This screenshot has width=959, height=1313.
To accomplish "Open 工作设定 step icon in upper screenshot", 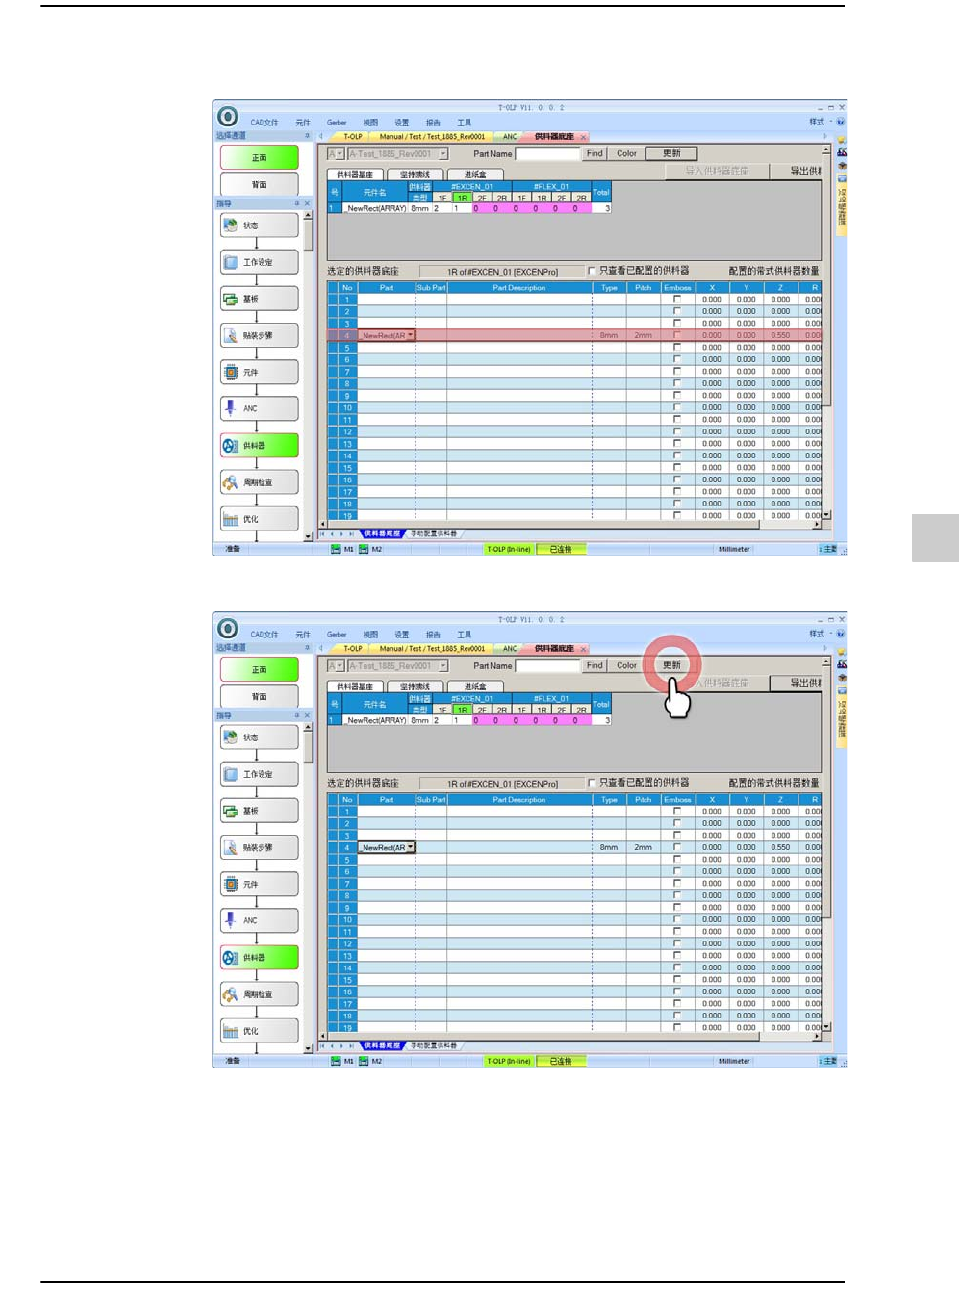I will tap(231, 262).
